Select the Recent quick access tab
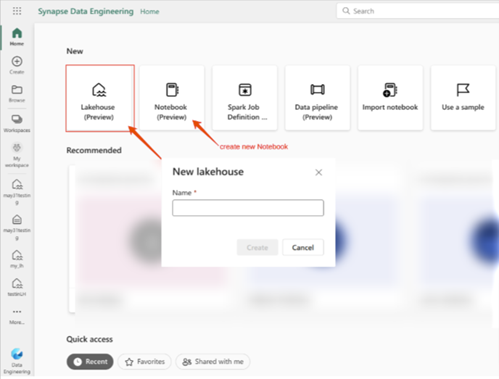The image size is (499, 379). click(x=90, y=362)
